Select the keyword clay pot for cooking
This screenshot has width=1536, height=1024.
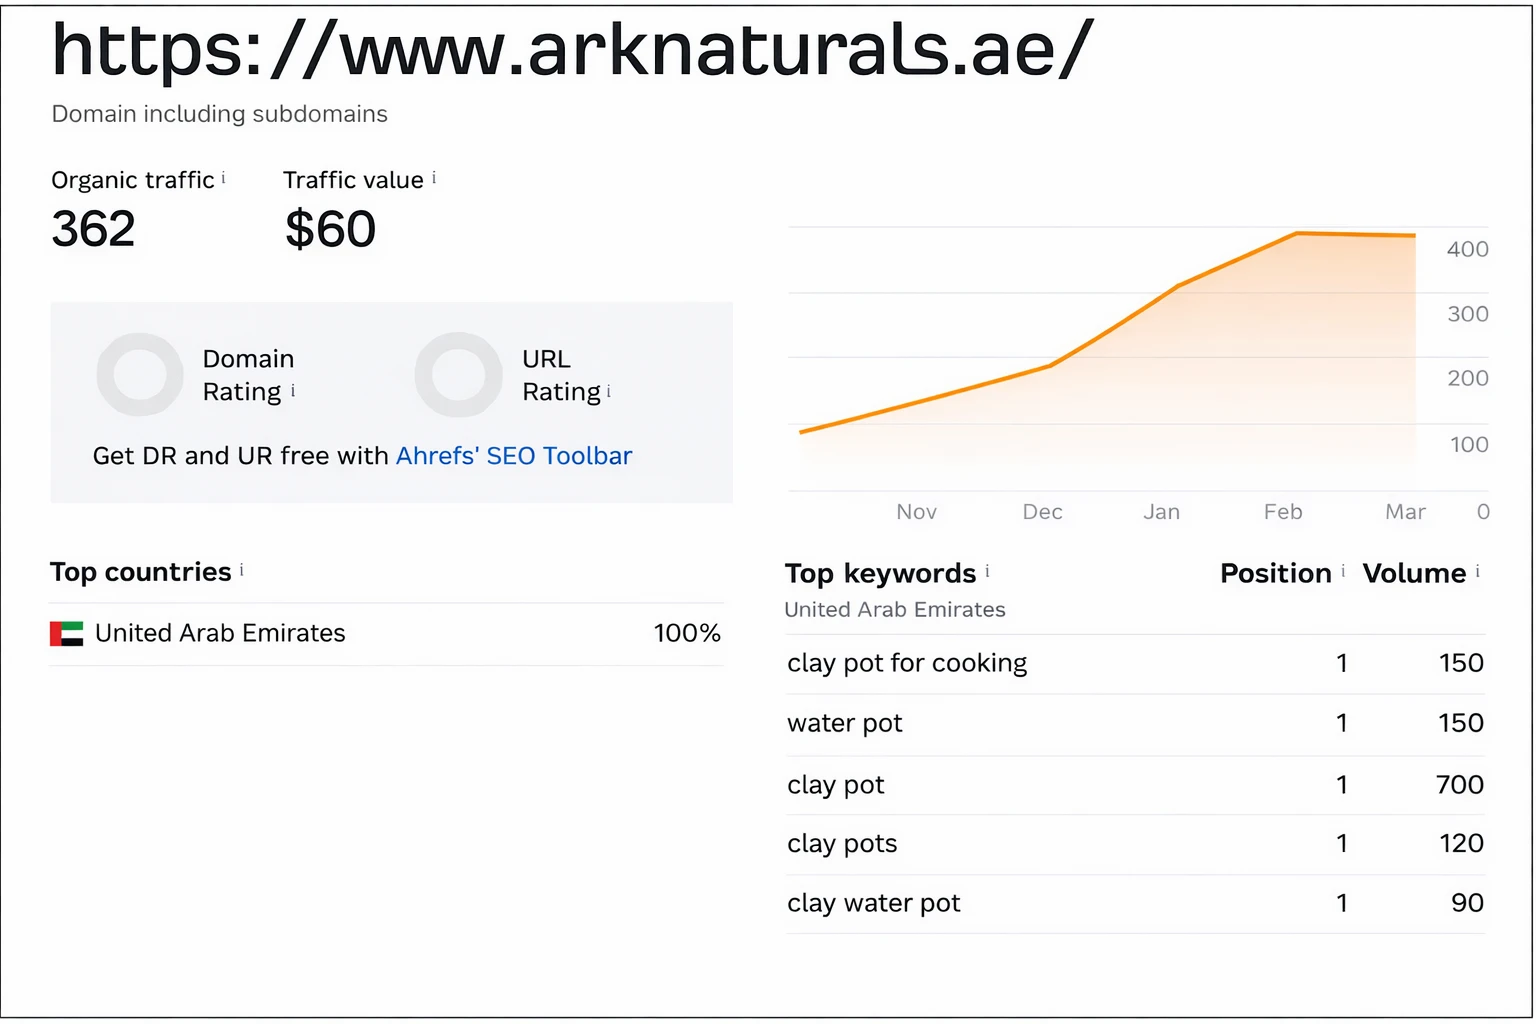point(906,663)
